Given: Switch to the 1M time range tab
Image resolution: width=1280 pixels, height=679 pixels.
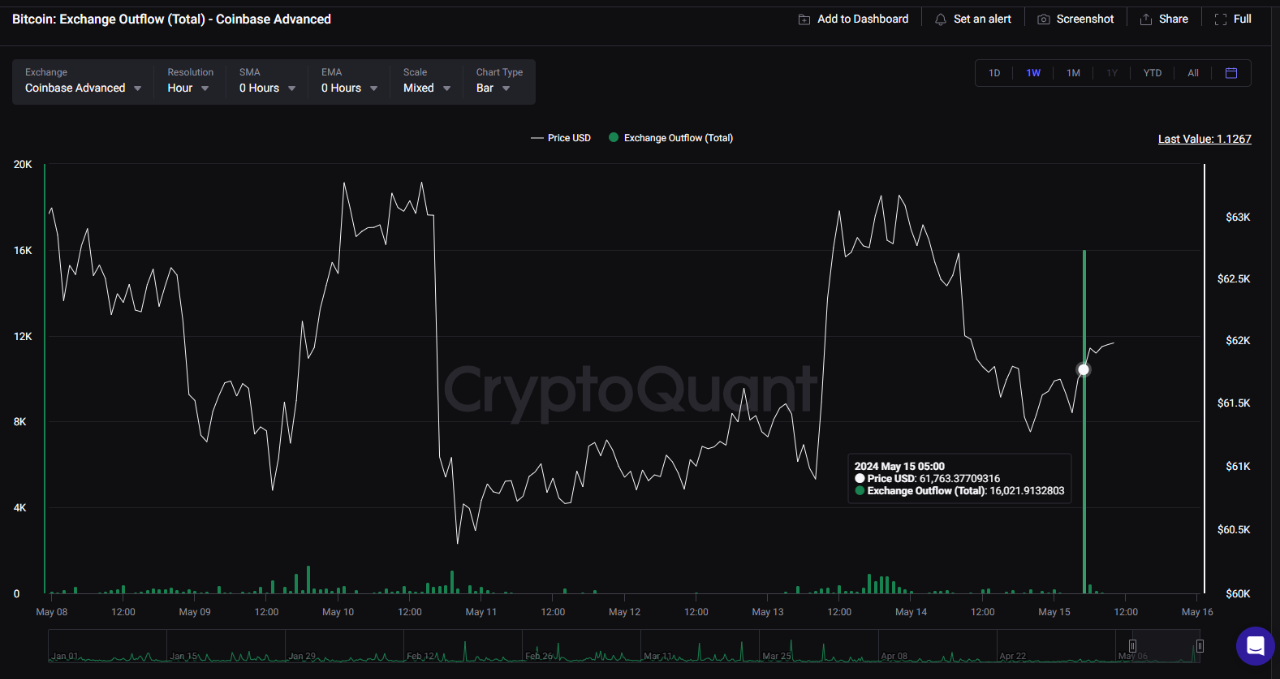Looking at the screenshot, I should click(1073, 72).
